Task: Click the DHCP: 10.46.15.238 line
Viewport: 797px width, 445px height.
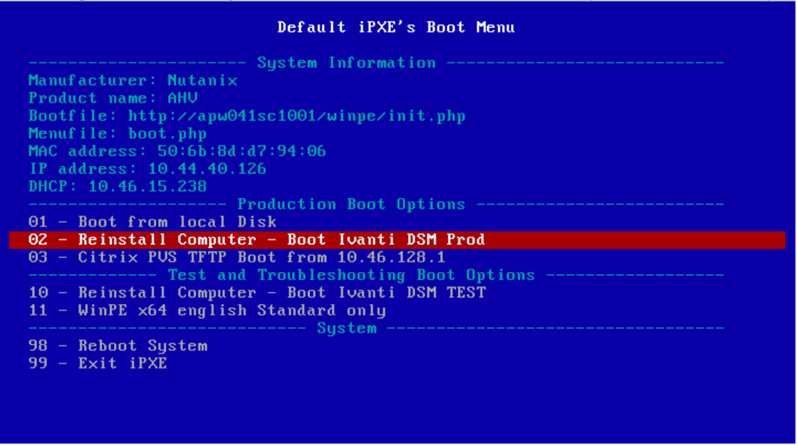Action: (x=118, y=187)
